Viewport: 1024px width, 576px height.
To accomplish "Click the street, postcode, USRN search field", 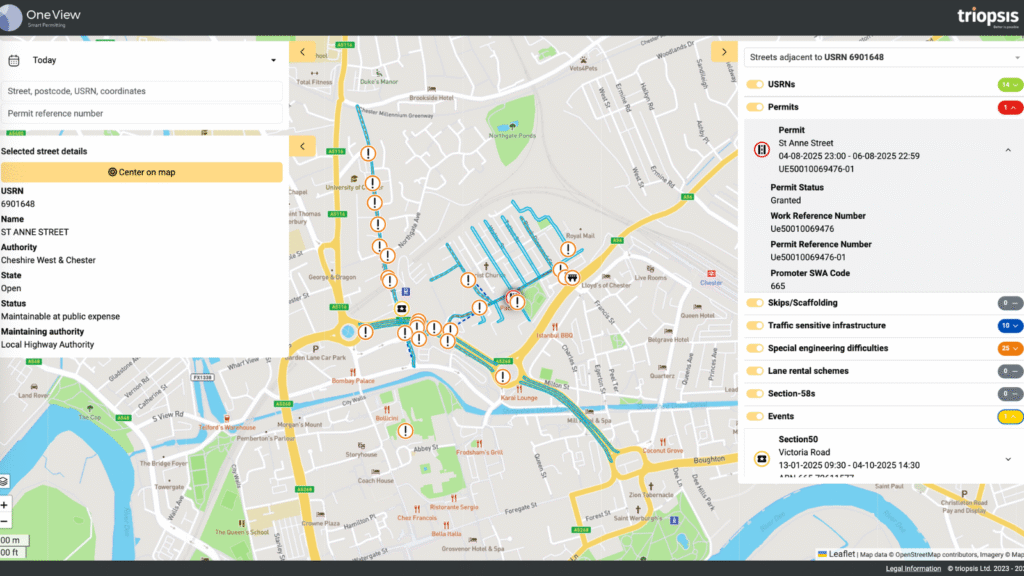I will pyautogui.click(x=142, y=91).
